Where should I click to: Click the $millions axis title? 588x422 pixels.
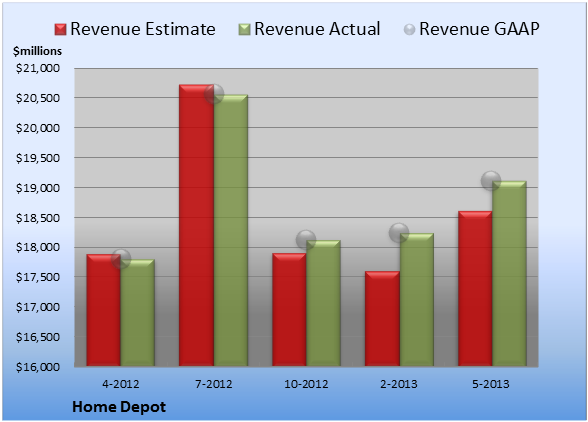(x=38, y=51)
